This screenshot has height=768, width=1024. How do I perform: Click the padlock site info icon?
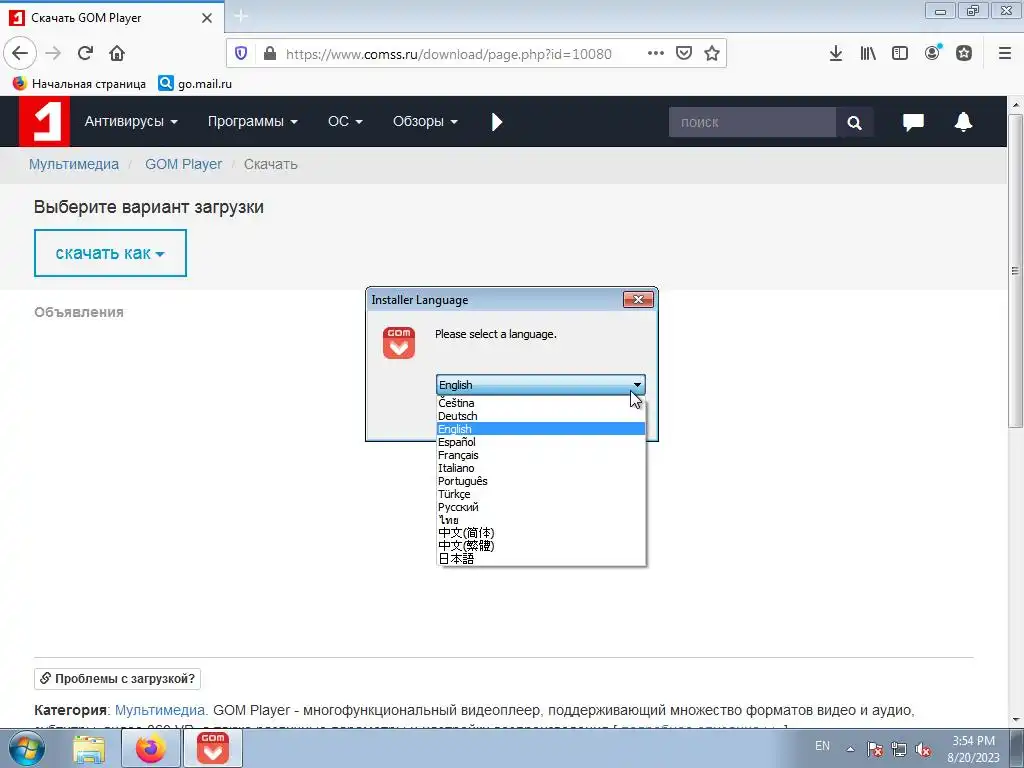[x=269, y=54]
